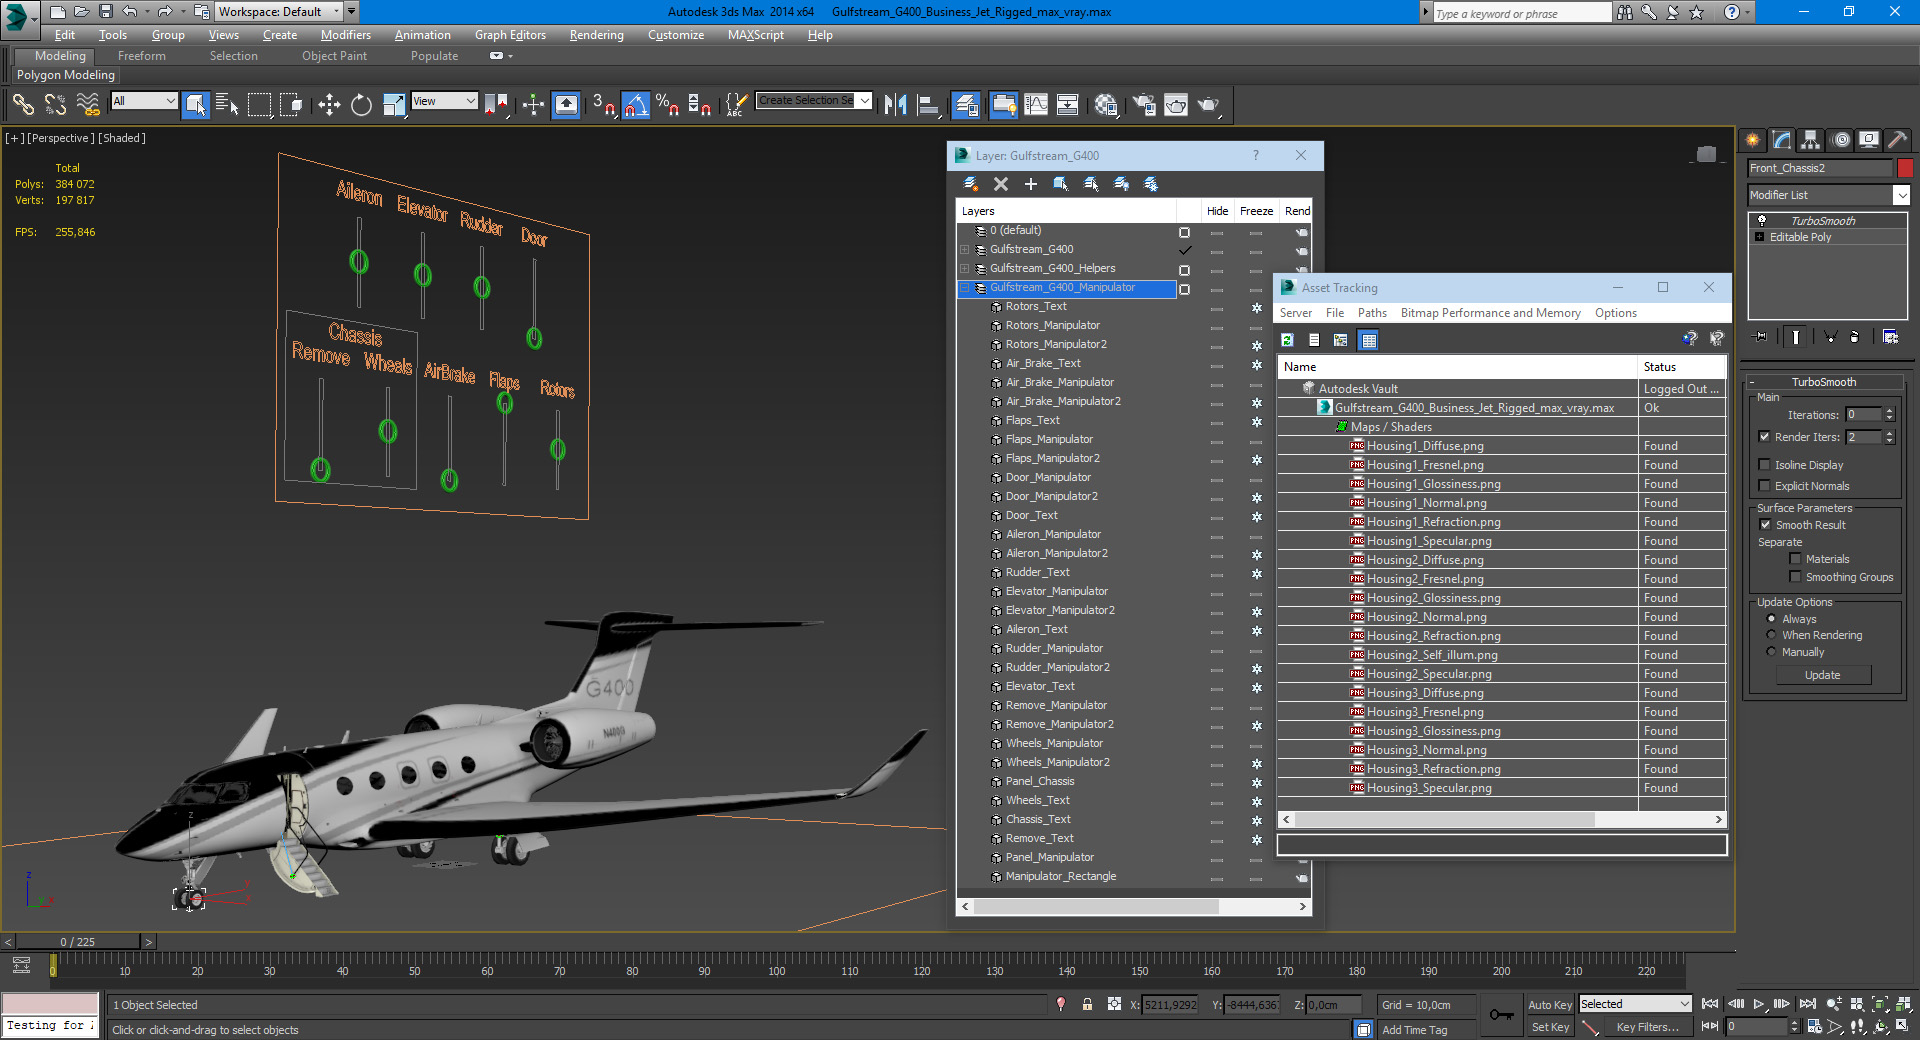Click the time slider 0 / 225 handle
The width and height of the screenshot is (1920, 1040).
78,942
